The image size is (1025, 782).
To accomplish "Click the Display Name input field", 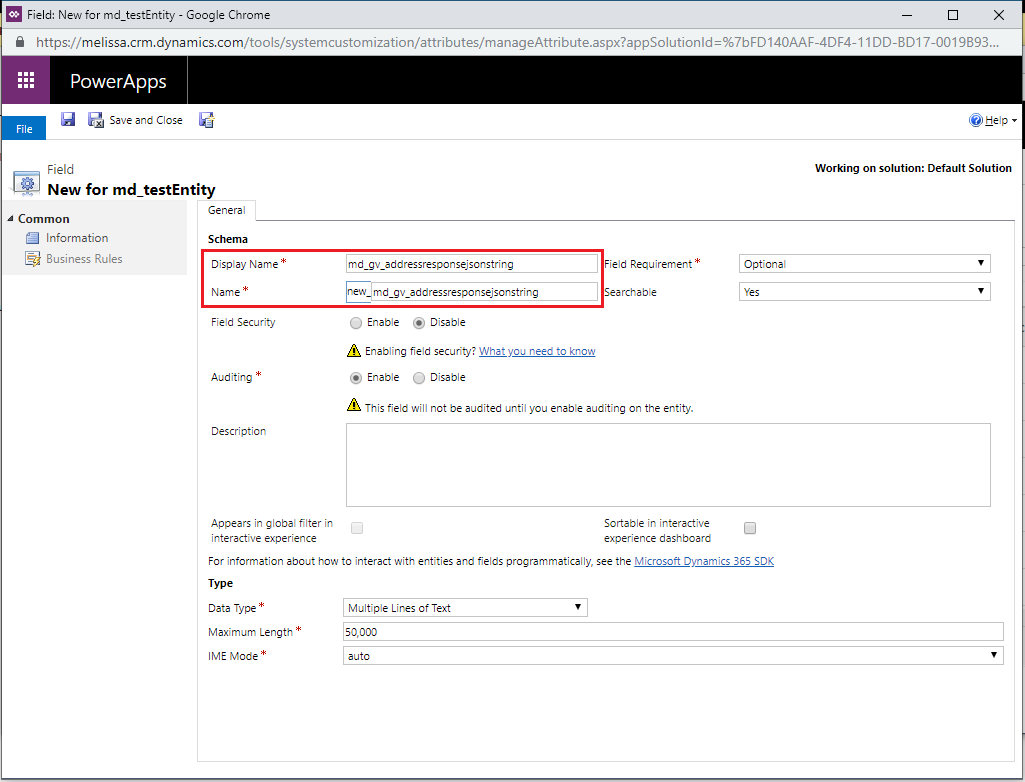I will [x=471, y=264].
